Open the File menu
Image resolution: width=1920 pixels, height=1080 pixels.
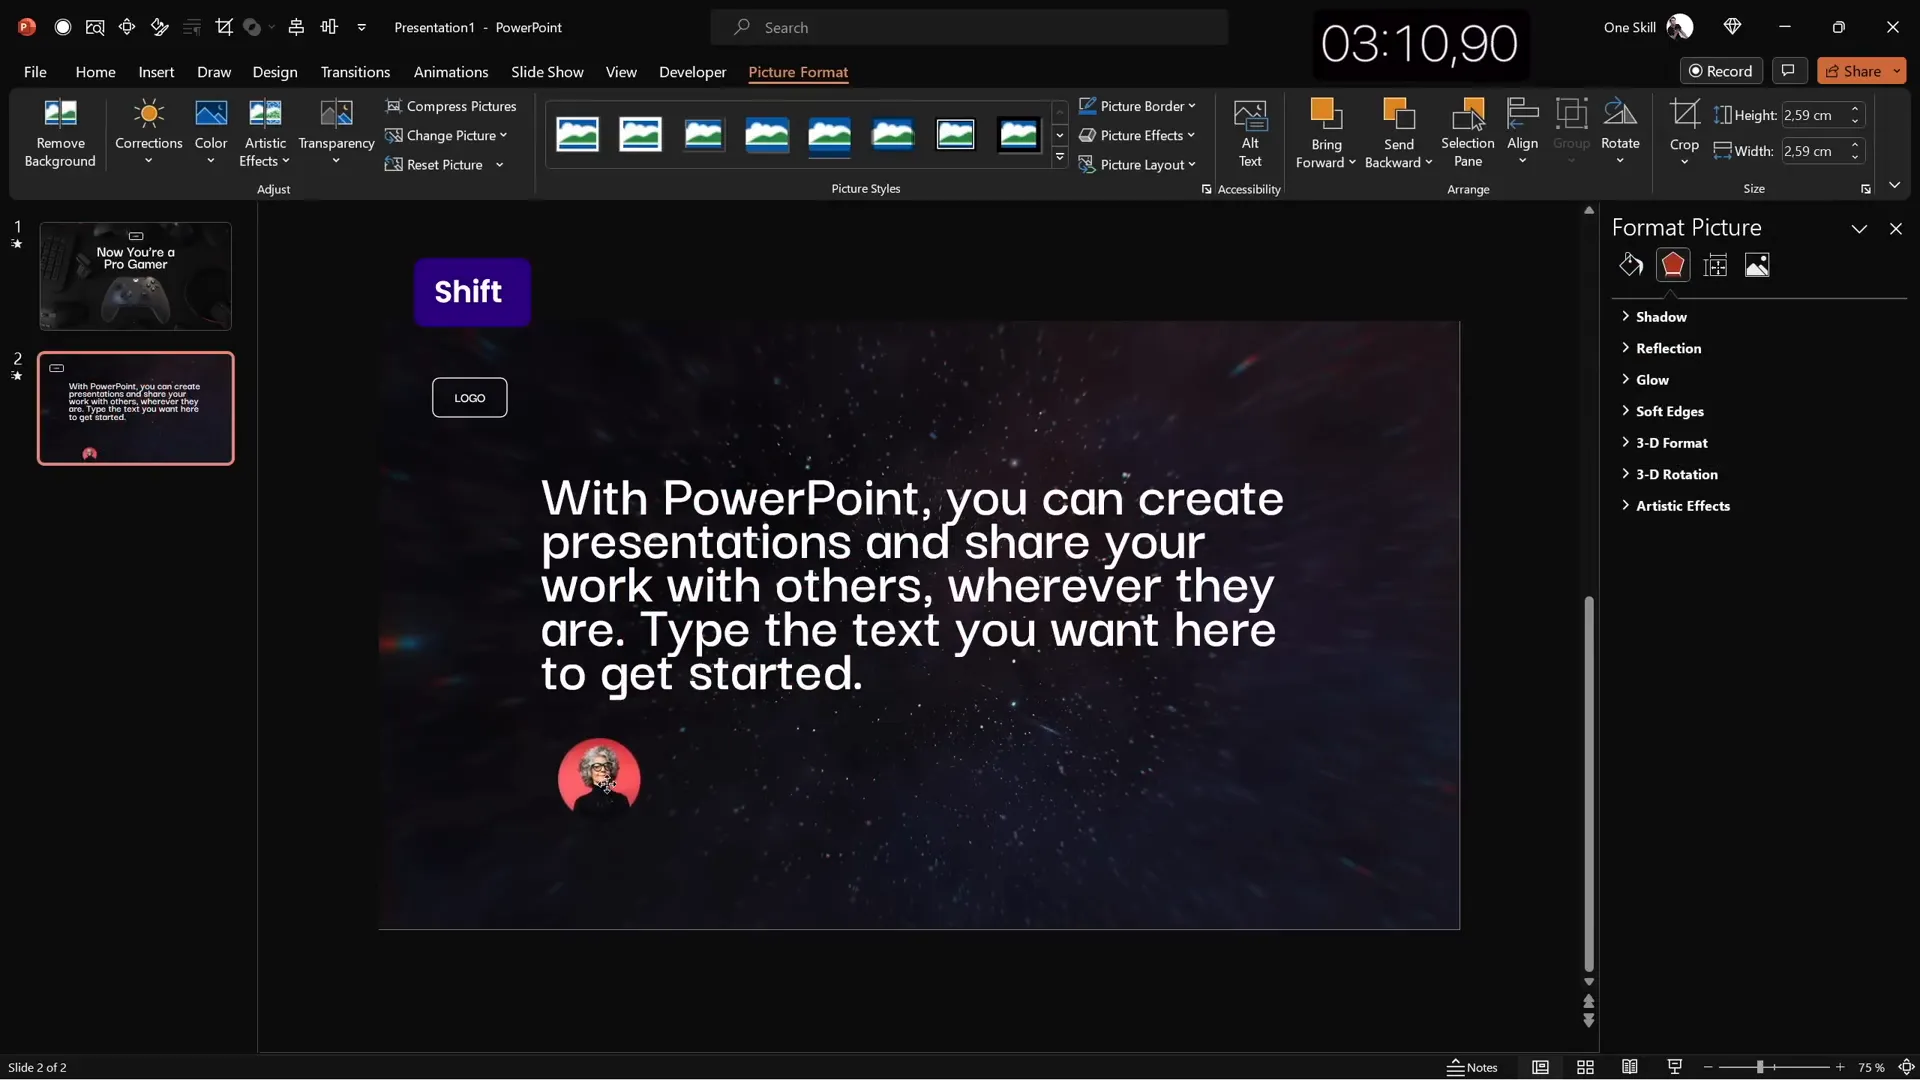click(35, 72)
